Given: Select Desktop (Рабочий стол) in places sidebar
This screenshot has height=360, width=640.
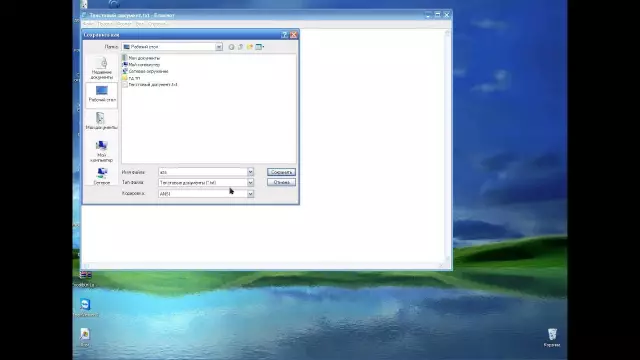Looking at the screenshot, I should tap(102, 95).
